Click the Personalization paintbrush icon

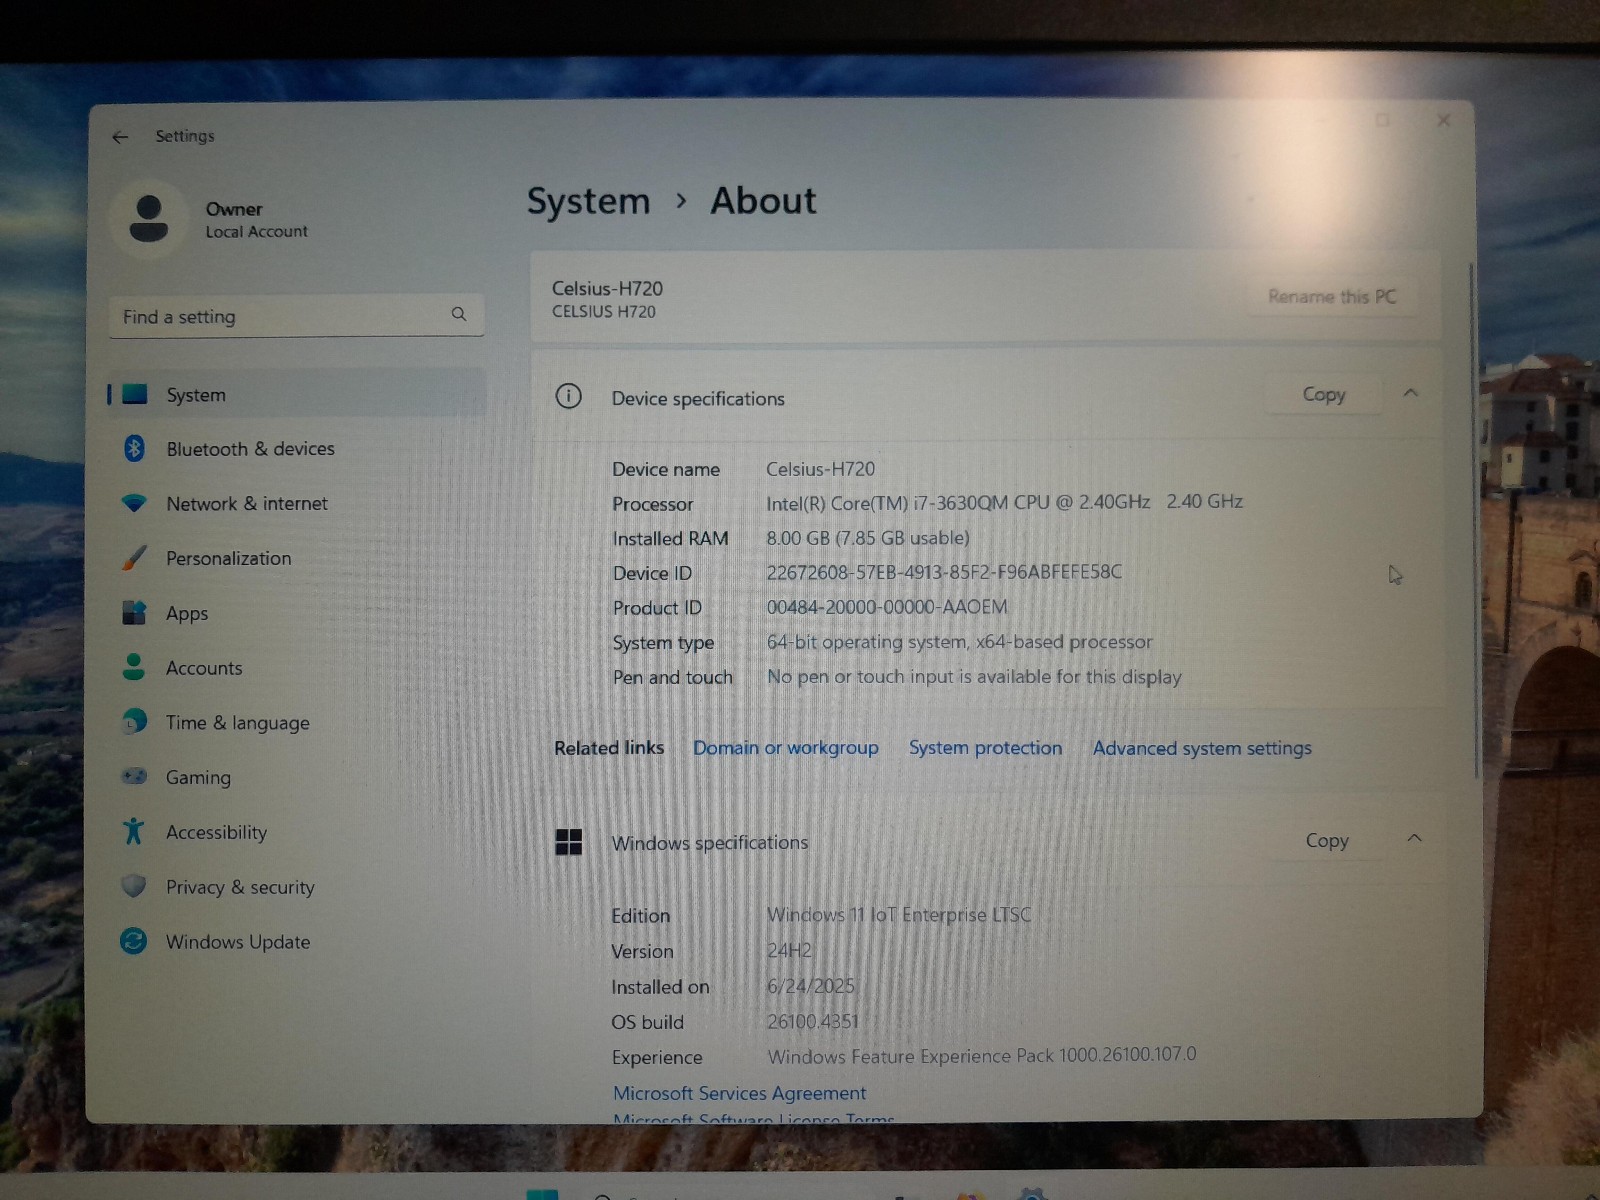[x=134, y=558]
